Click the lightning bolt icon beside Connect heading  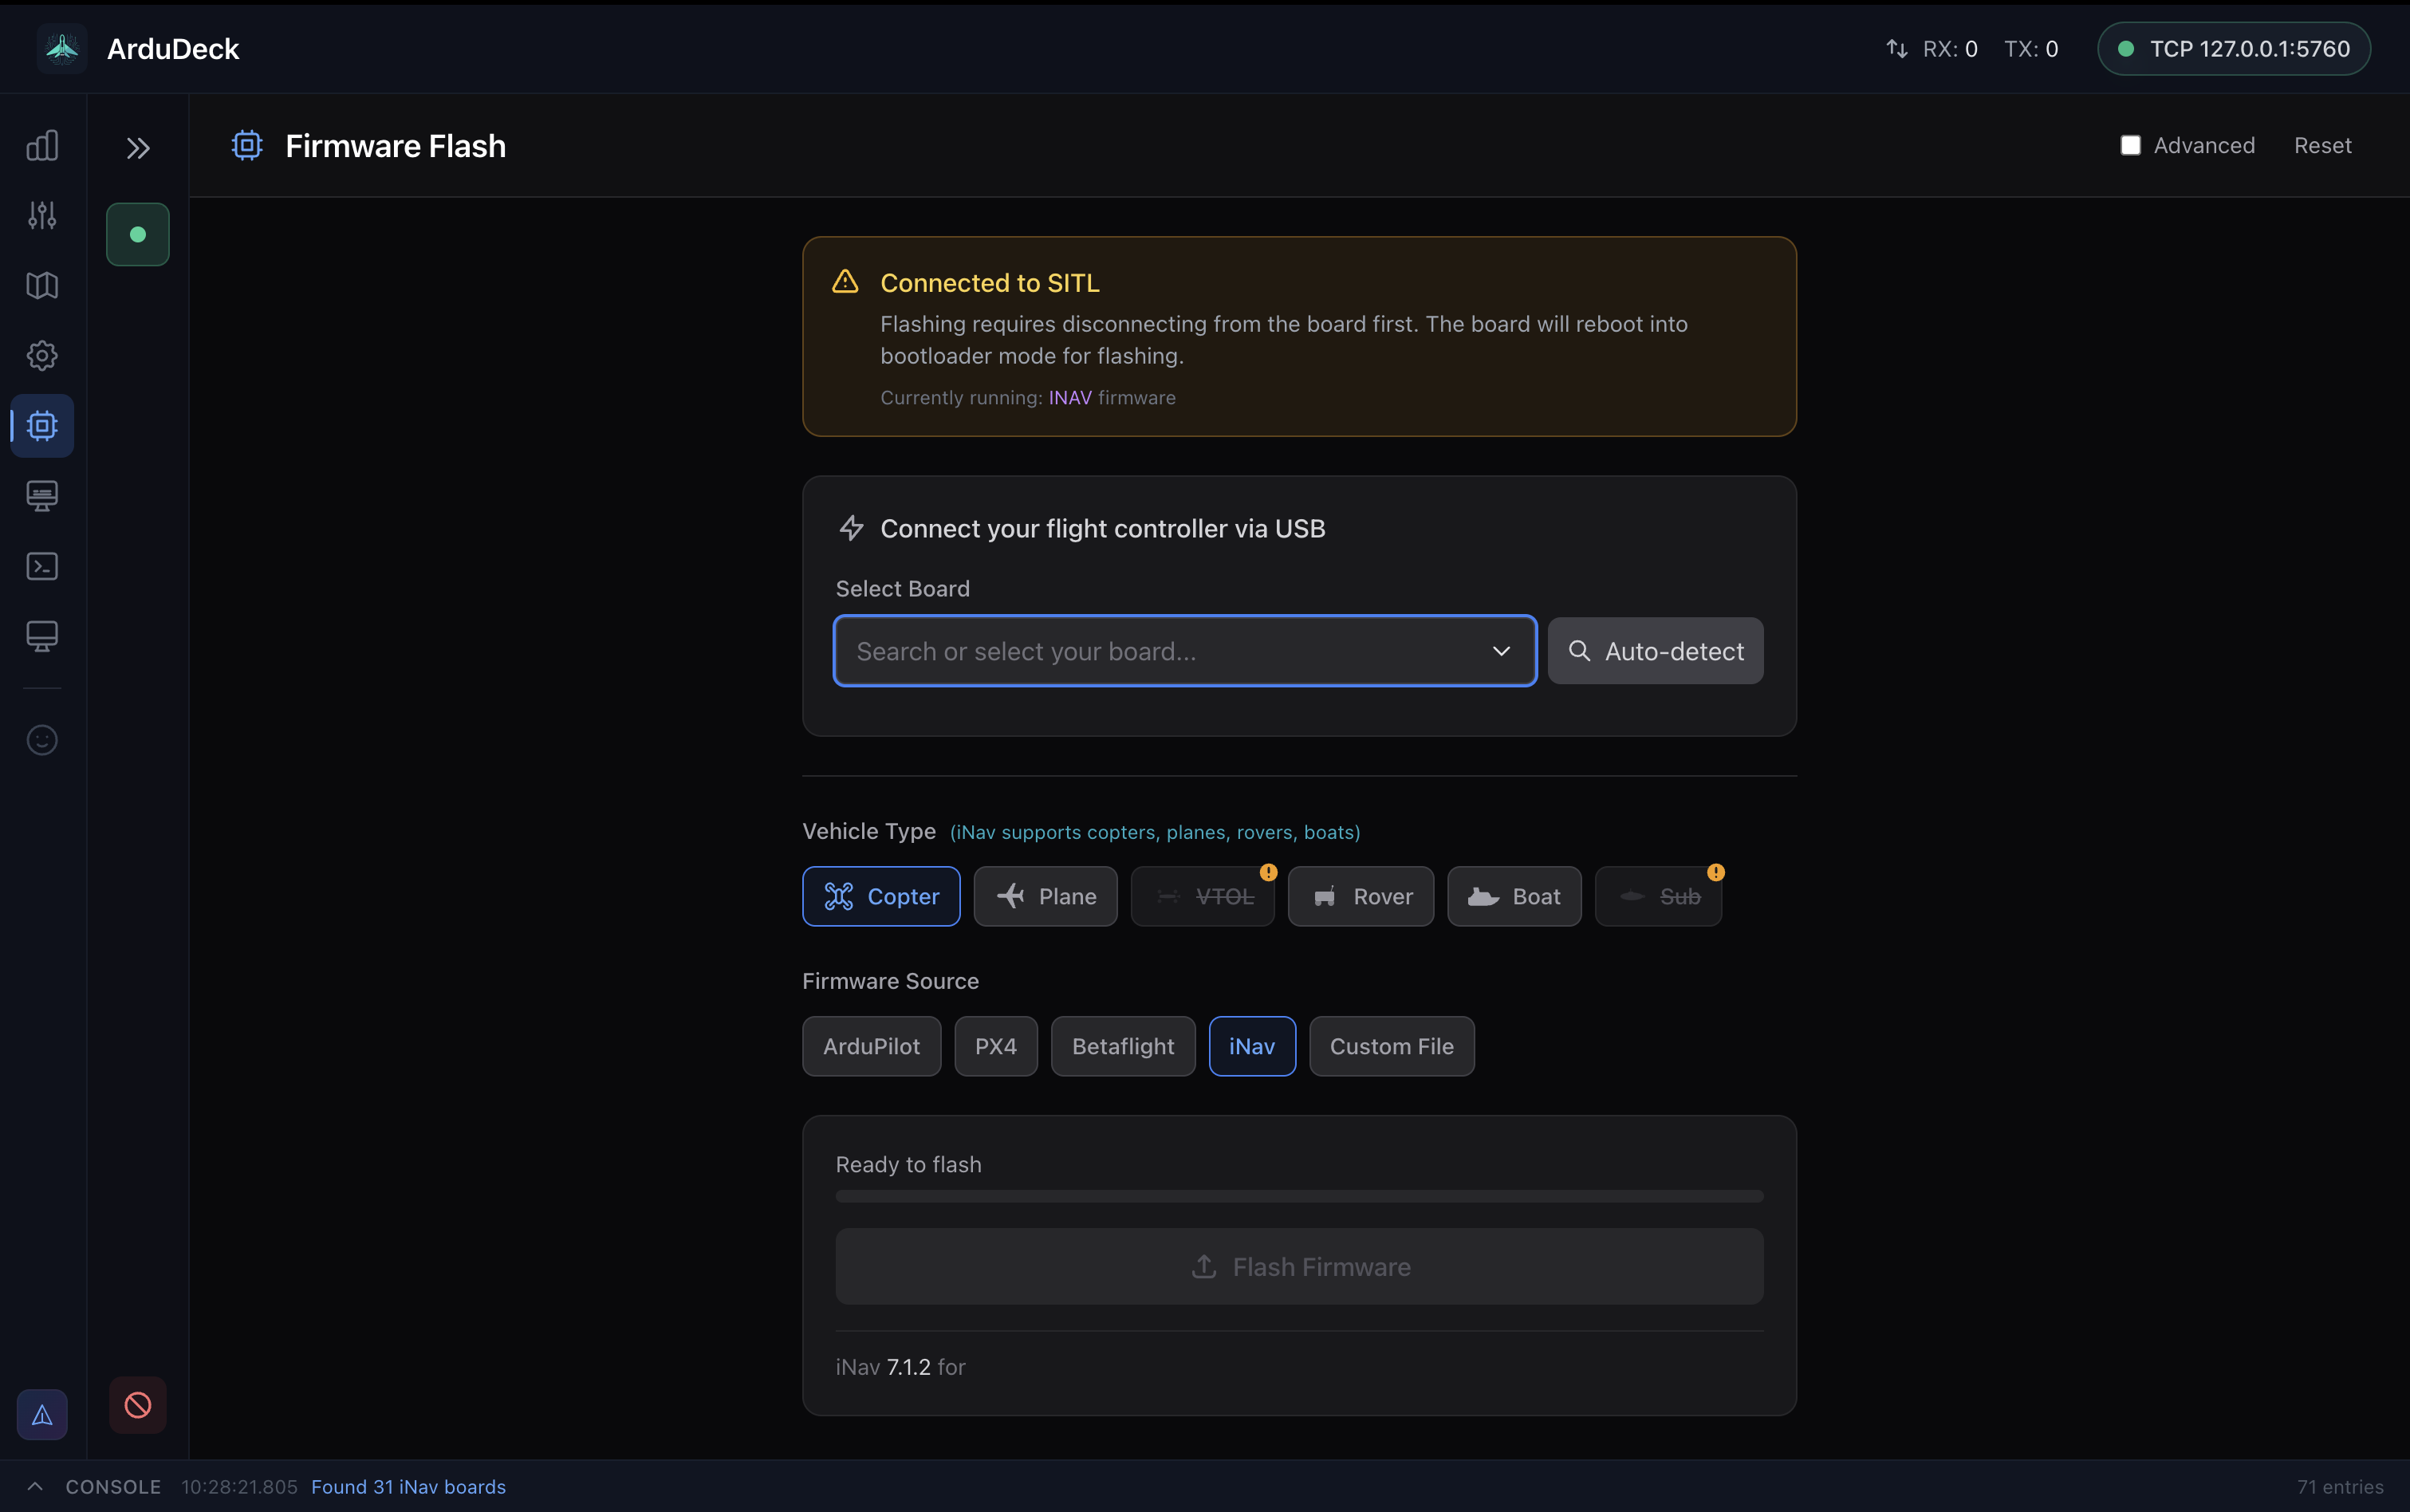[851, 528]
